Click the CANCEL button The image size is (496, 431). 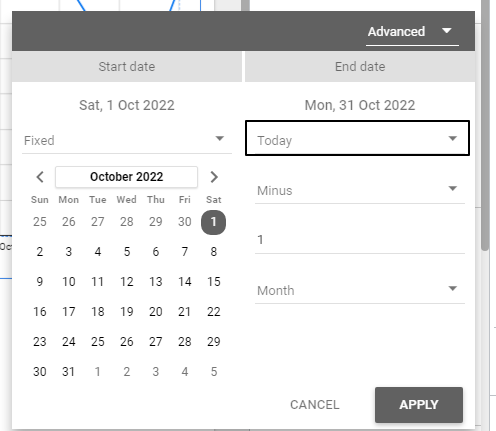pos(314,405)
